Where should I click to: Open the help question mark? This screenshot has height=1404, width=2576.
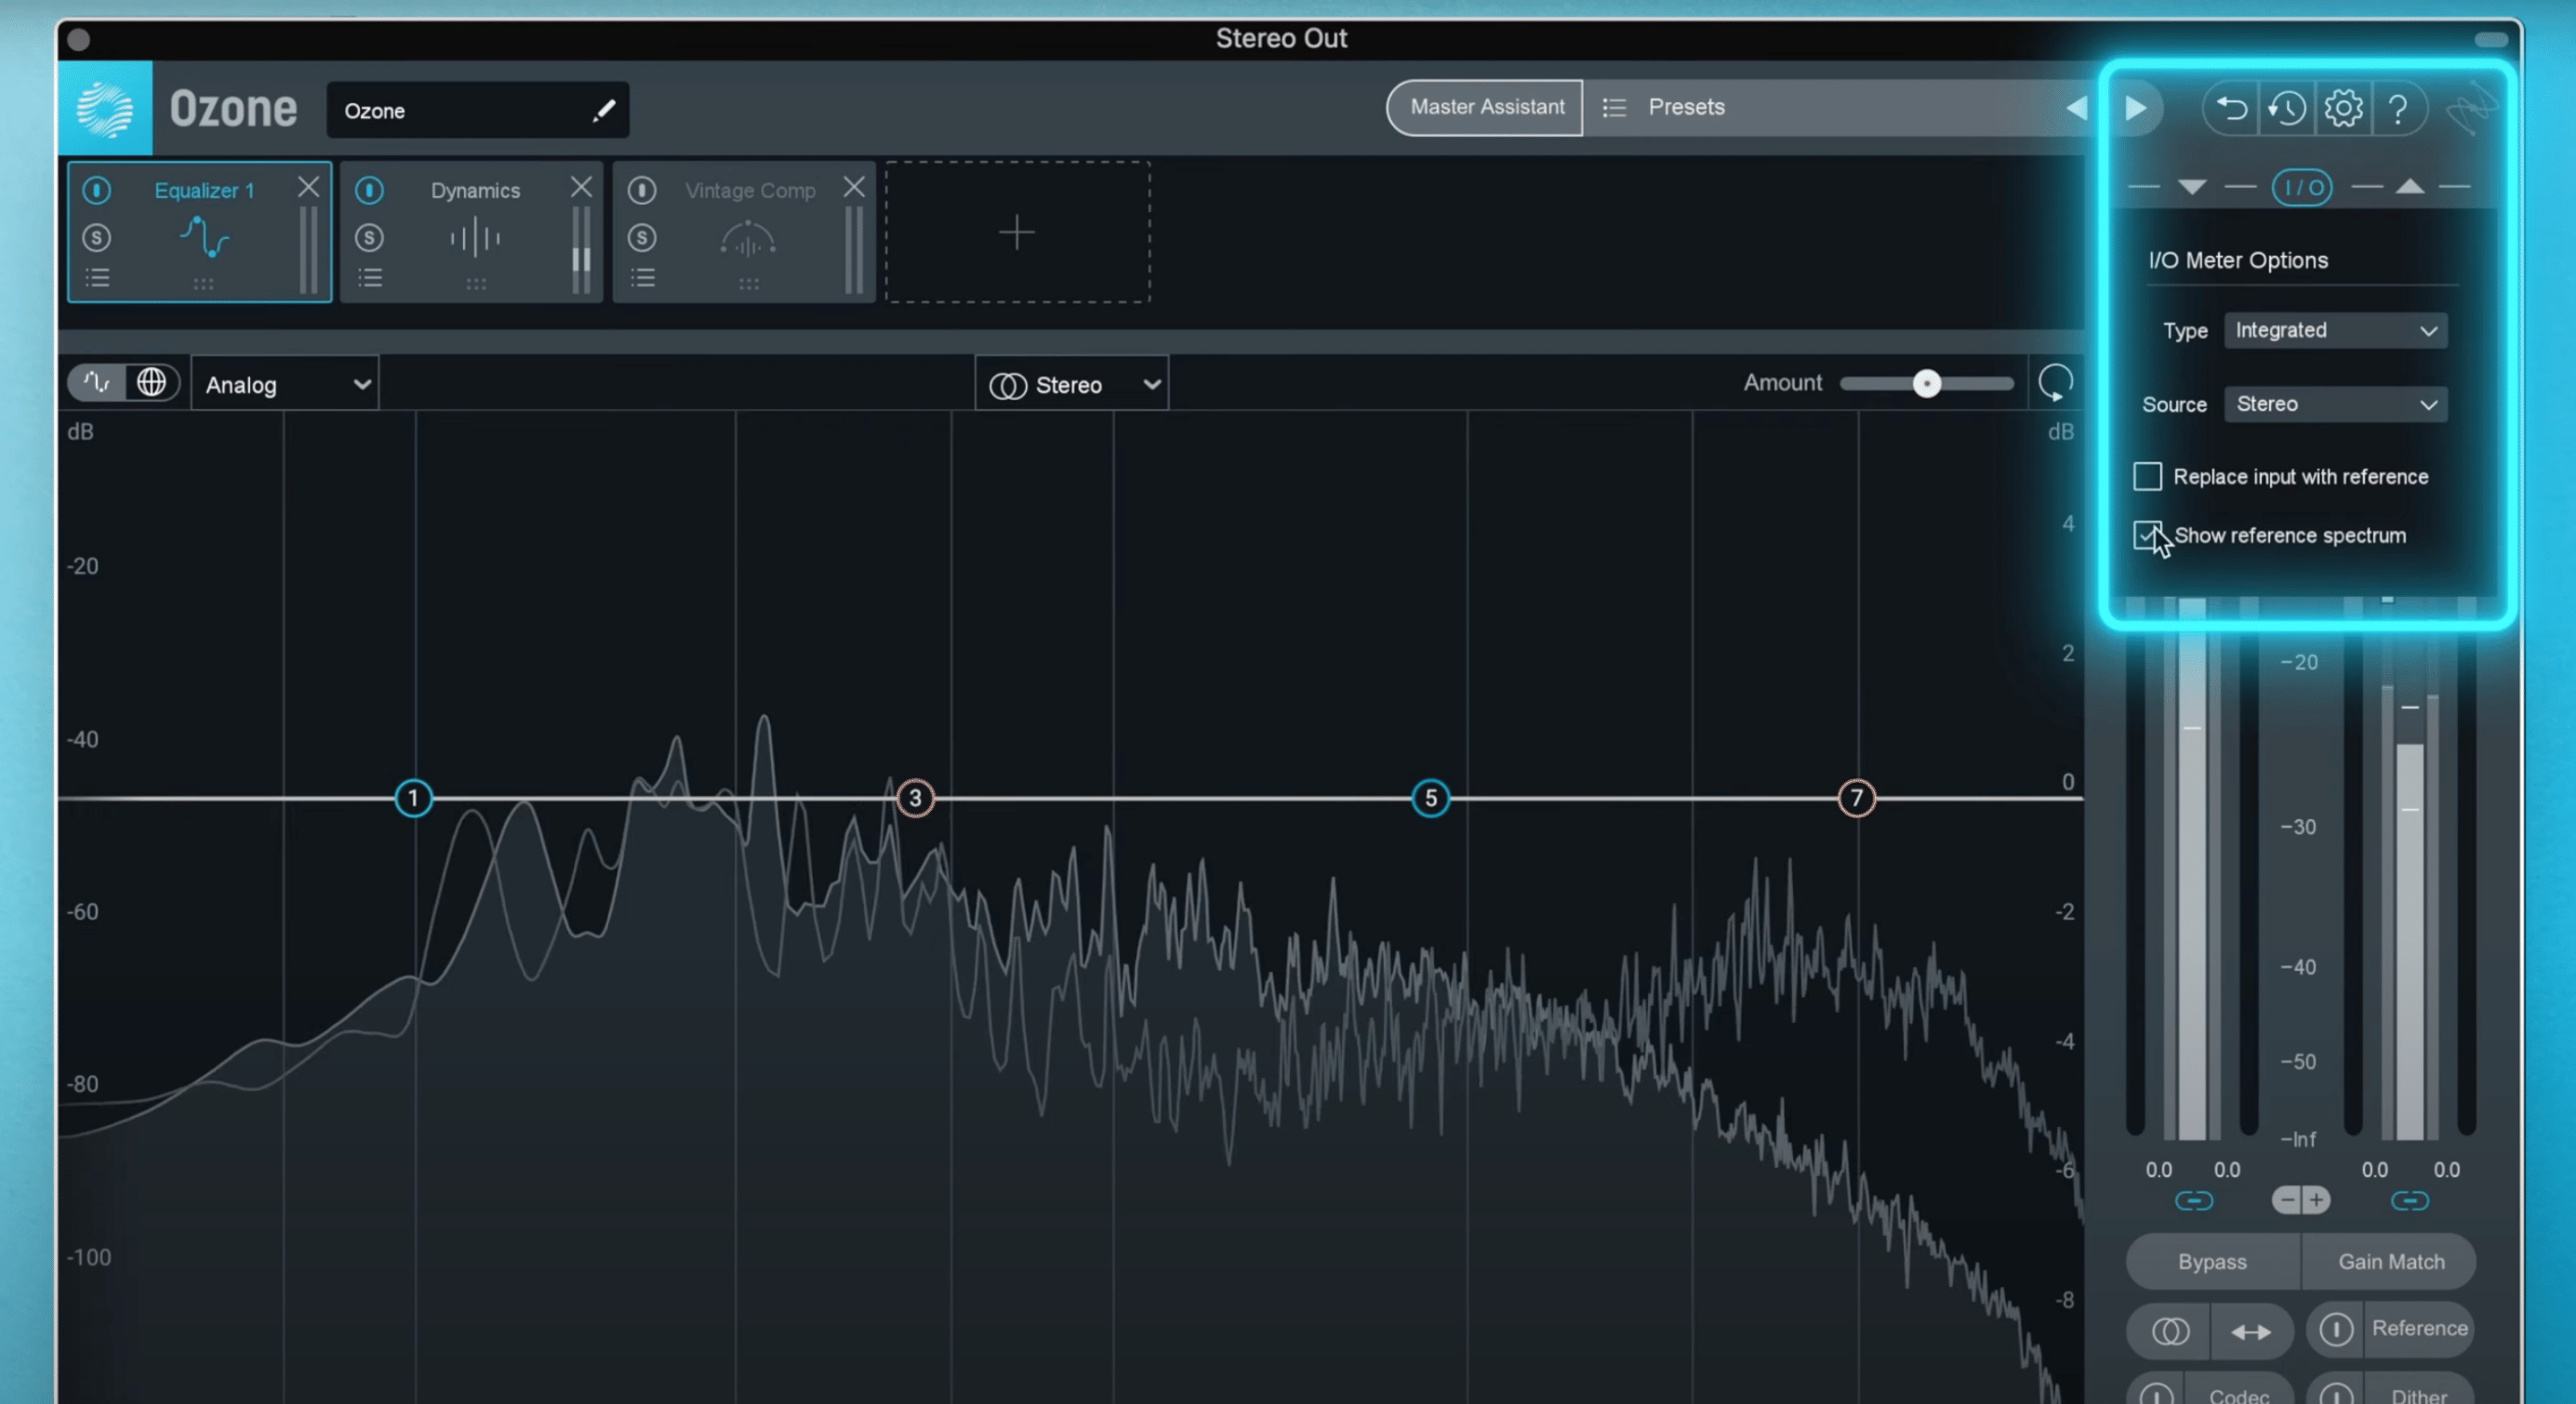(x=2398, y=108)
